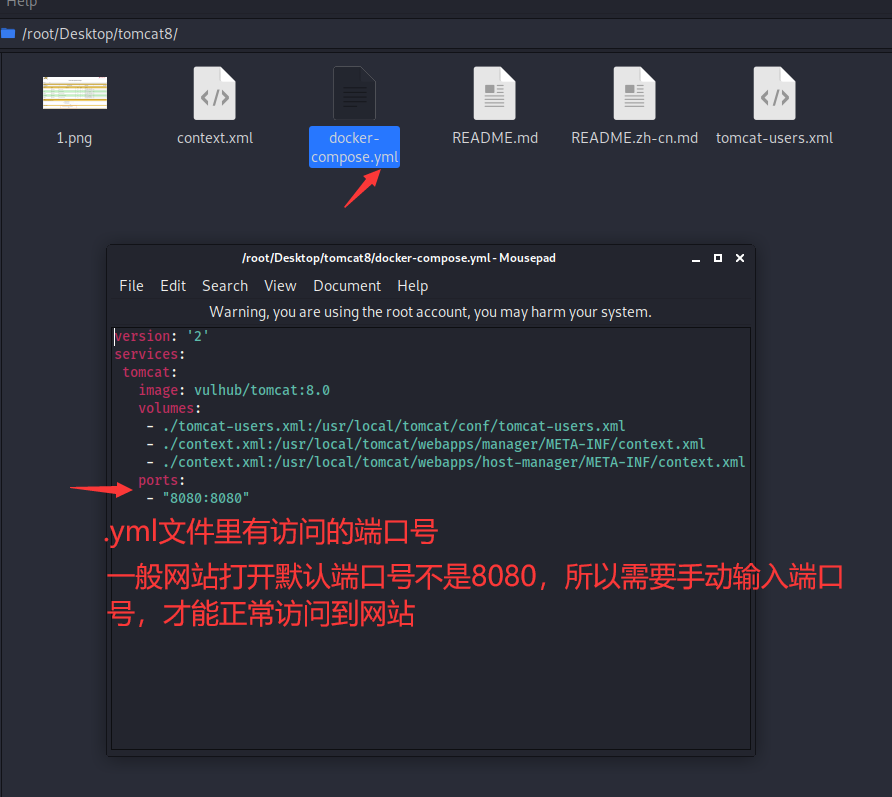The width and height of the screenshot is (892, 797).
Task: Select the README.zh-cn.md file icon
Action: tap(634, 93)
